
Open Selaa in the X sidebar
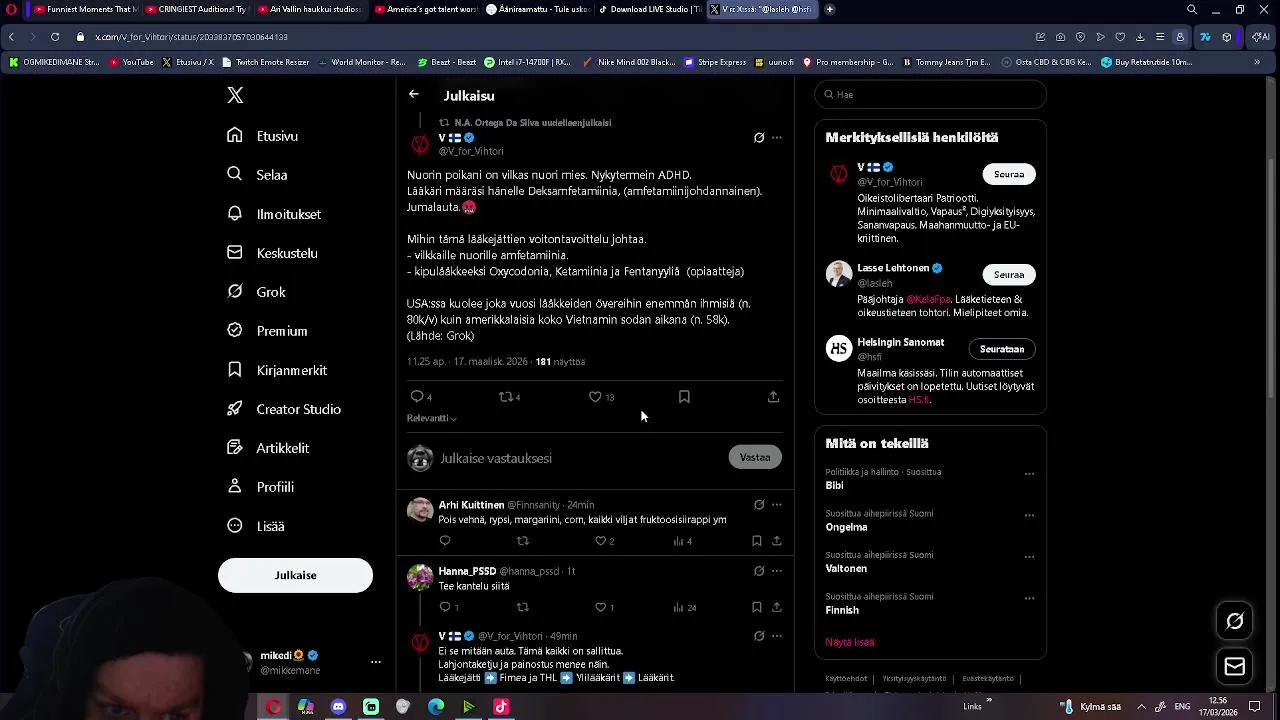coord(258,174)
